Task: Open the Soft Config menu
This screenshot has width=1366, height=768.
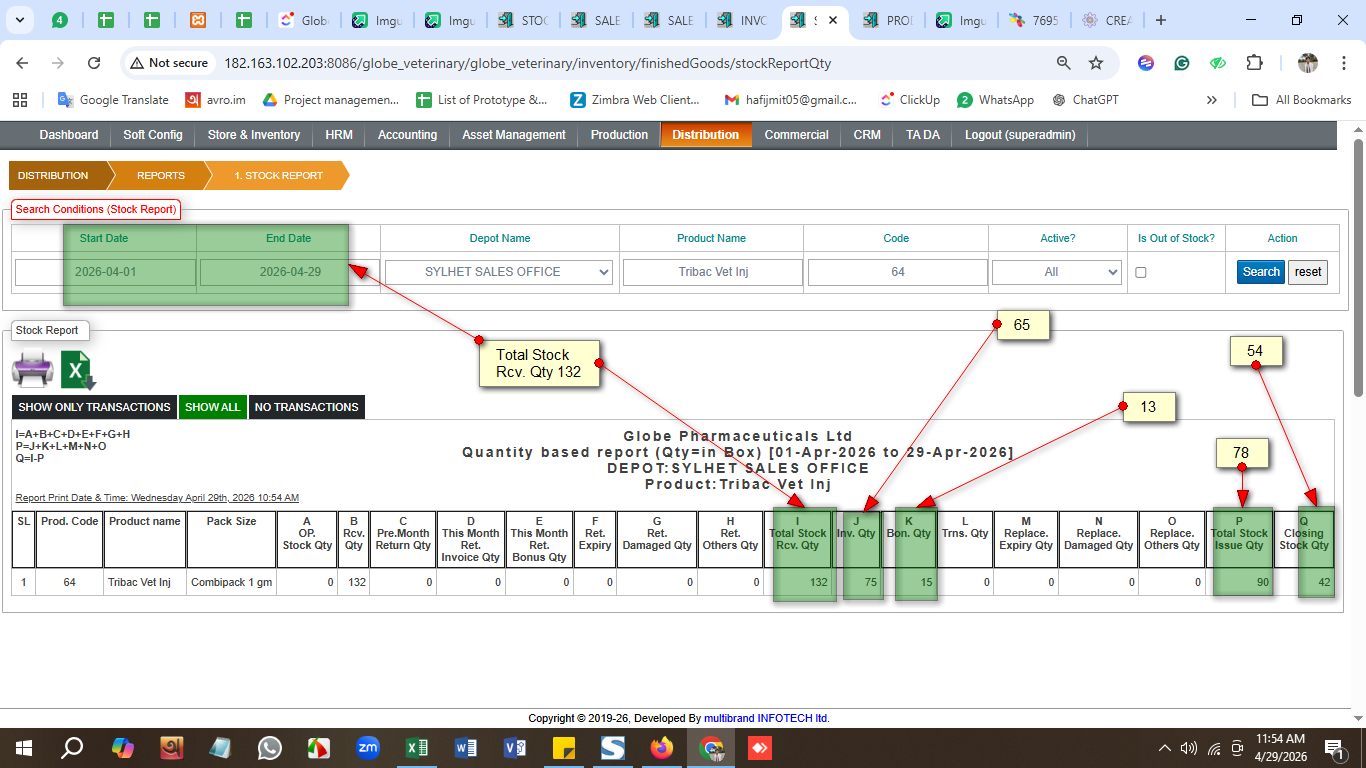Action: [153, 135]
